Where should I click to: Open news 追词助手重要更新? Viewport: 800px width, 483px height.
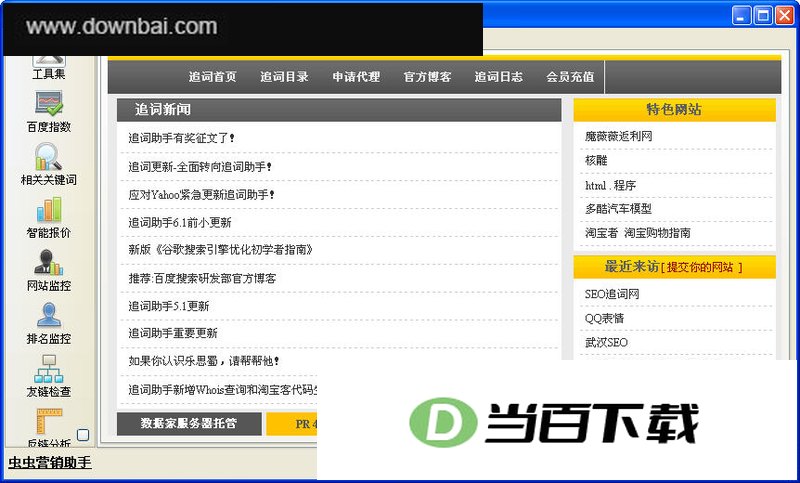point(172,334)
